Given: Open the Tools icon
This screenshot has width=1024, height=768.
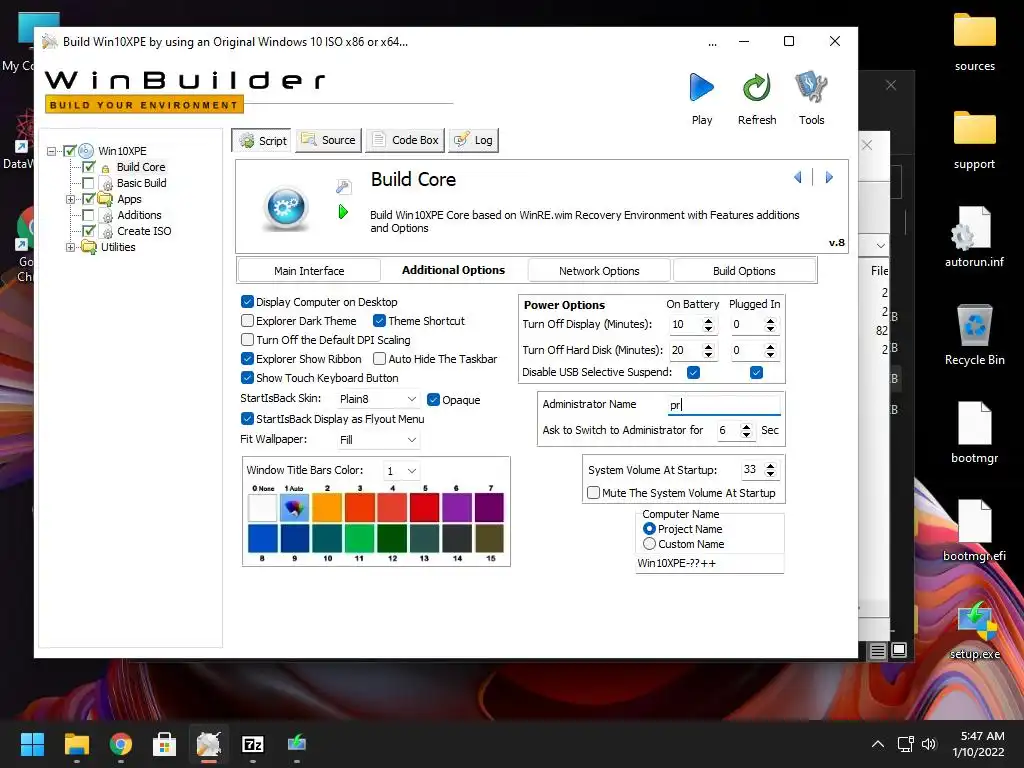Looking at the screenshot, I should click(811, 88).
